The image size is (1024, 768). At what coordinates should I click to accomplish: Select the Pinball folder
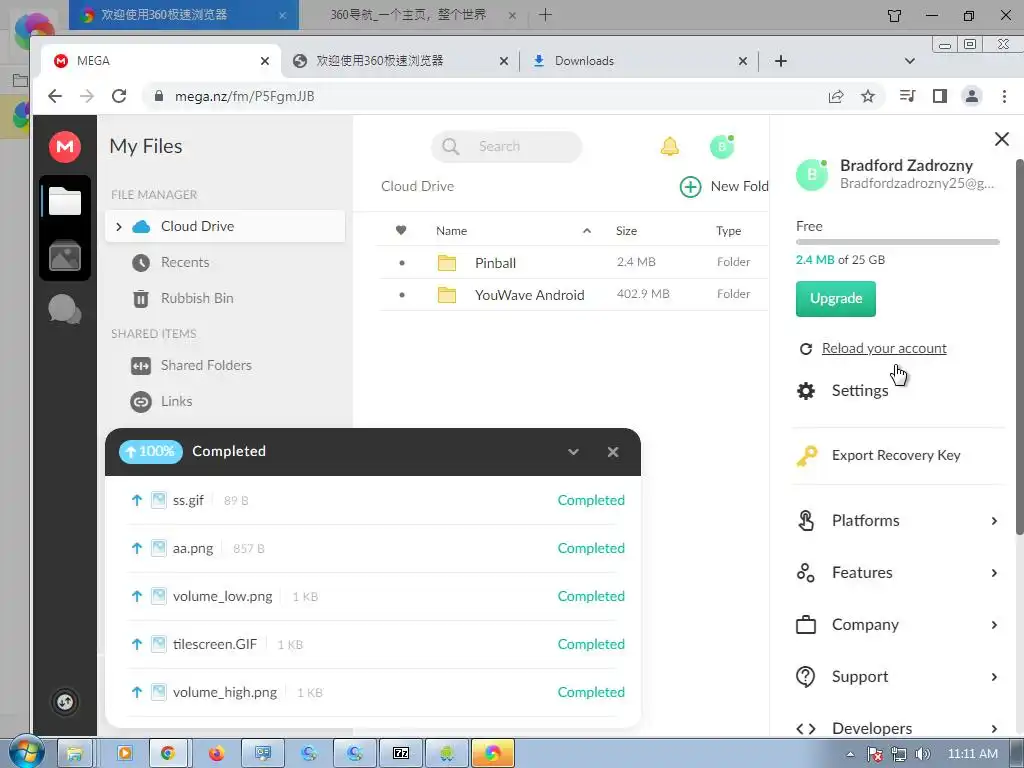click(573, 263)
